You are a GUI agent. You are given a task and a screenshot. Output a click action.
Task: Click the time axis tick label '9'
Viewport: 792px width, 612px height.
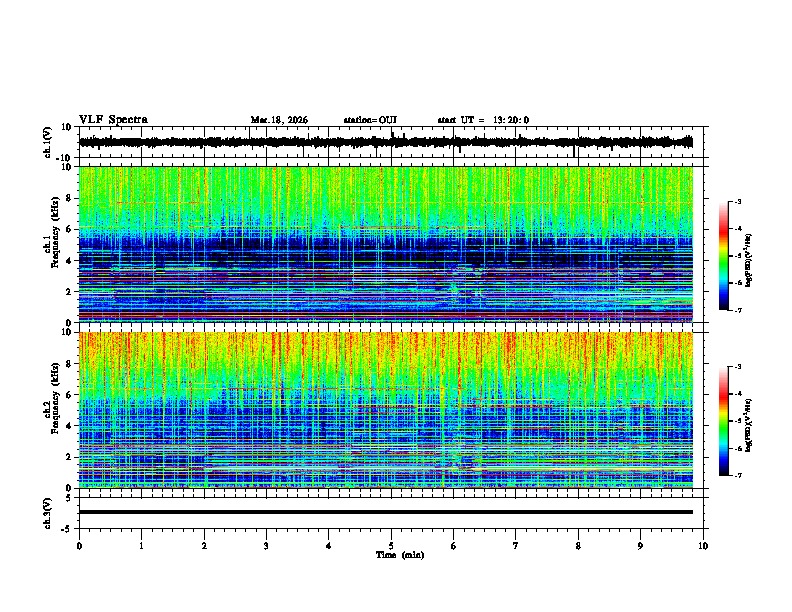[x=640, y=546]
